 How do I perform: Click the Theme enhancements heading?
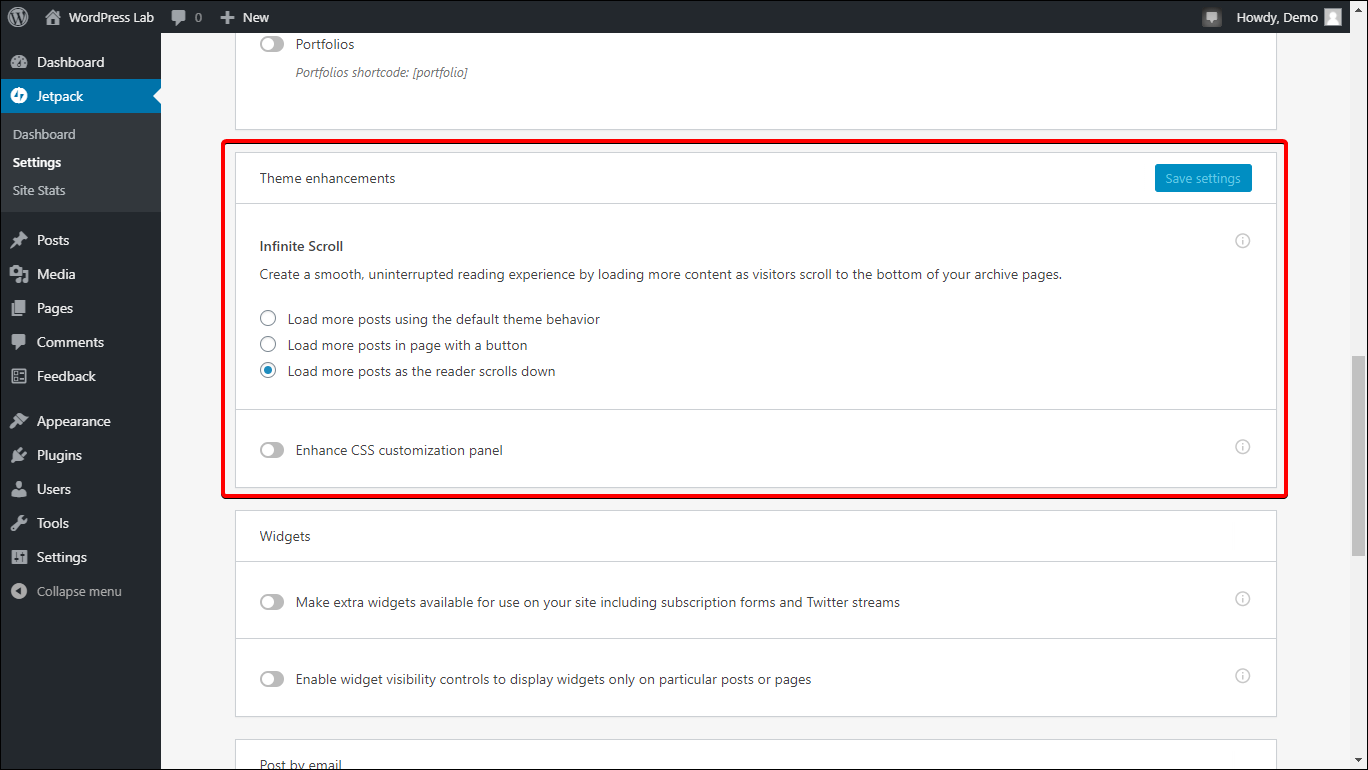327,178
